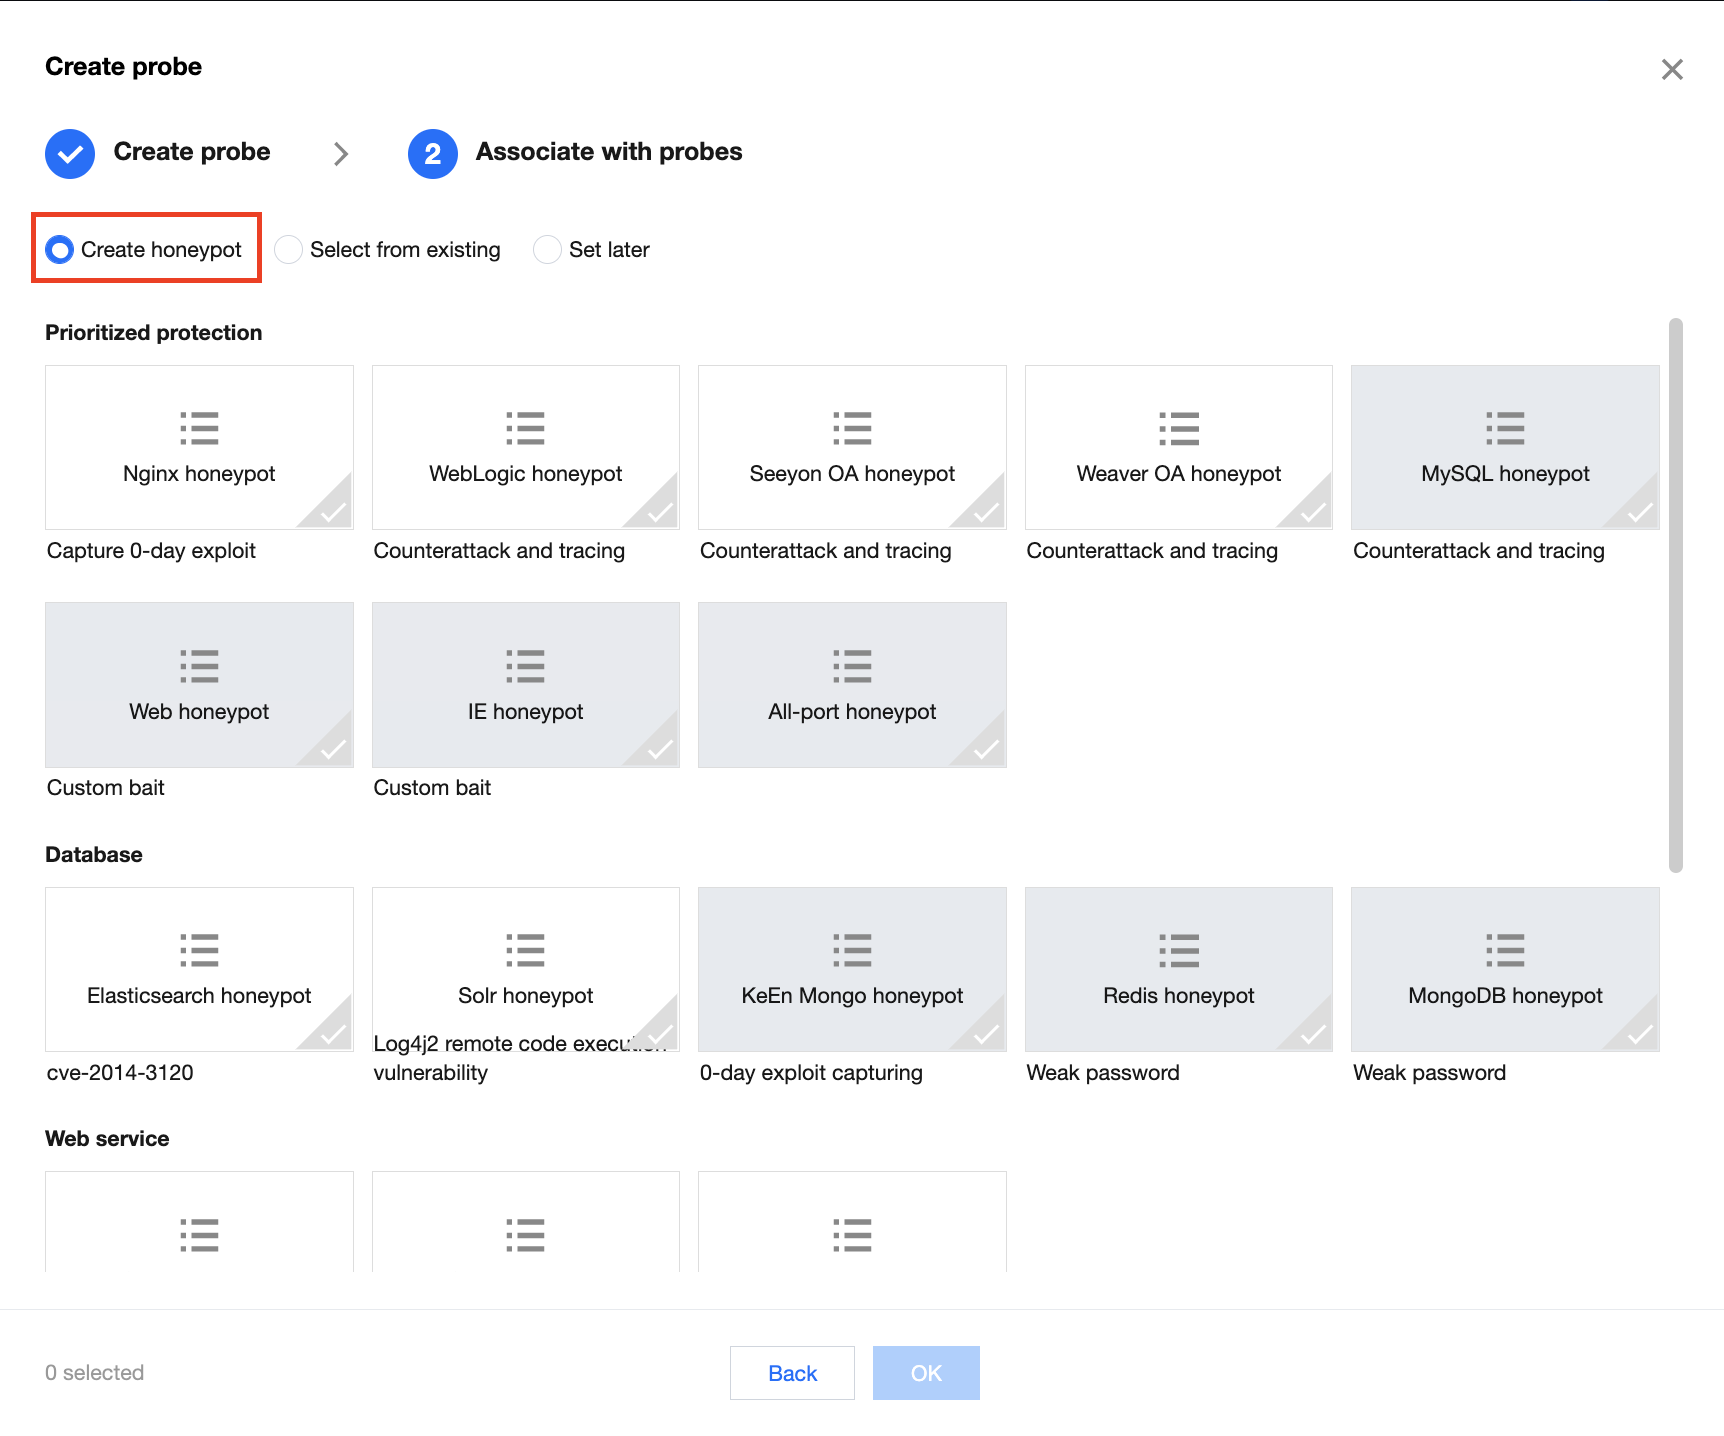Click the MySQL honeypot list icon
The width and height of the screenshot is (1724, 1436).
(x=1505, y=428)
